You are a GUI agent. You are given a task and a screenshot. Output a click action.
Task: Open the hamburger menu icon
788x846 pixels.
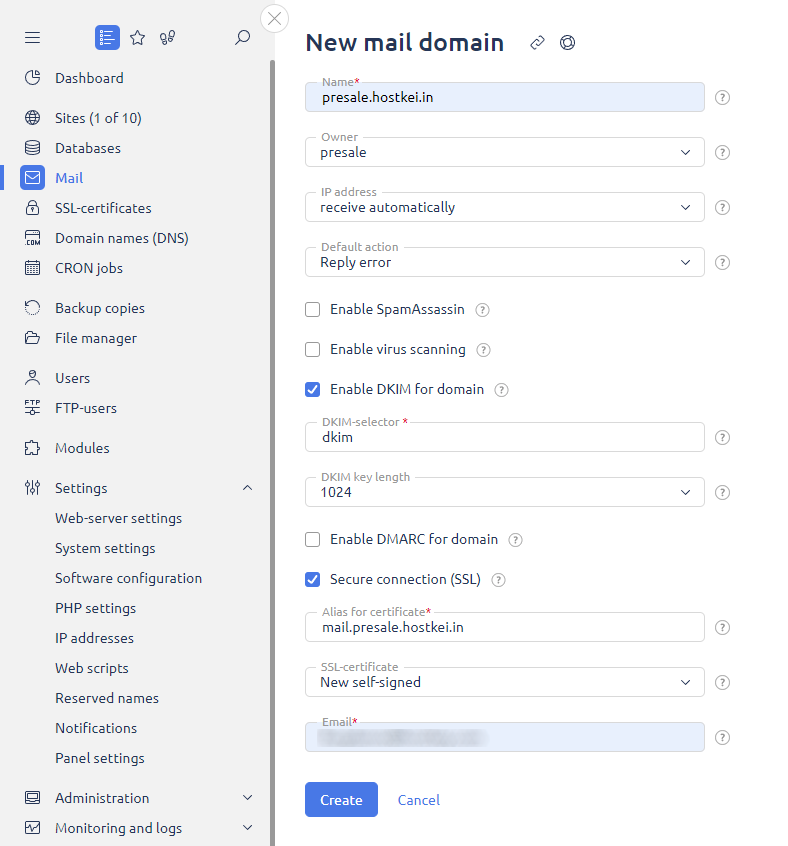pyautogui.click(x=33, y=38)
